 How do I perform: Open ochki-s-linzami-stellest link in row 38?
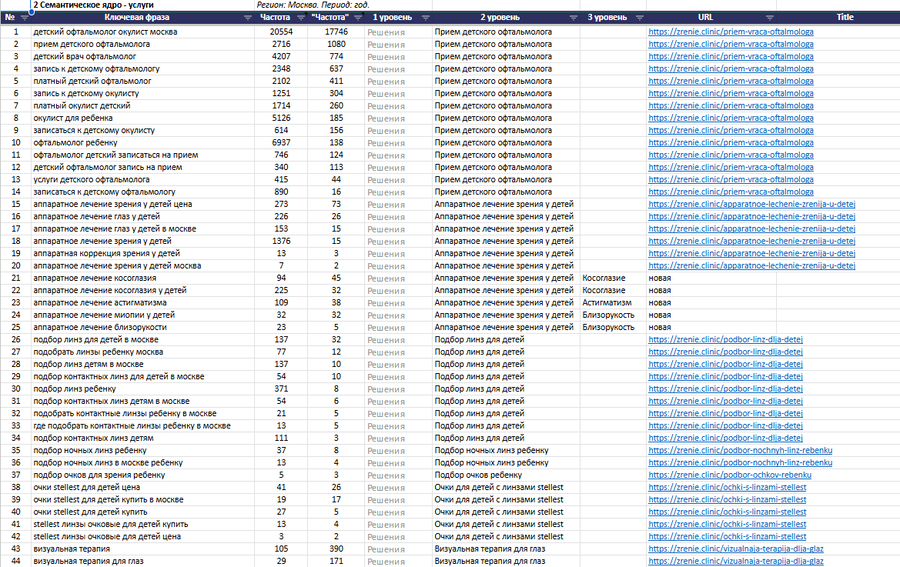[727, 487]
